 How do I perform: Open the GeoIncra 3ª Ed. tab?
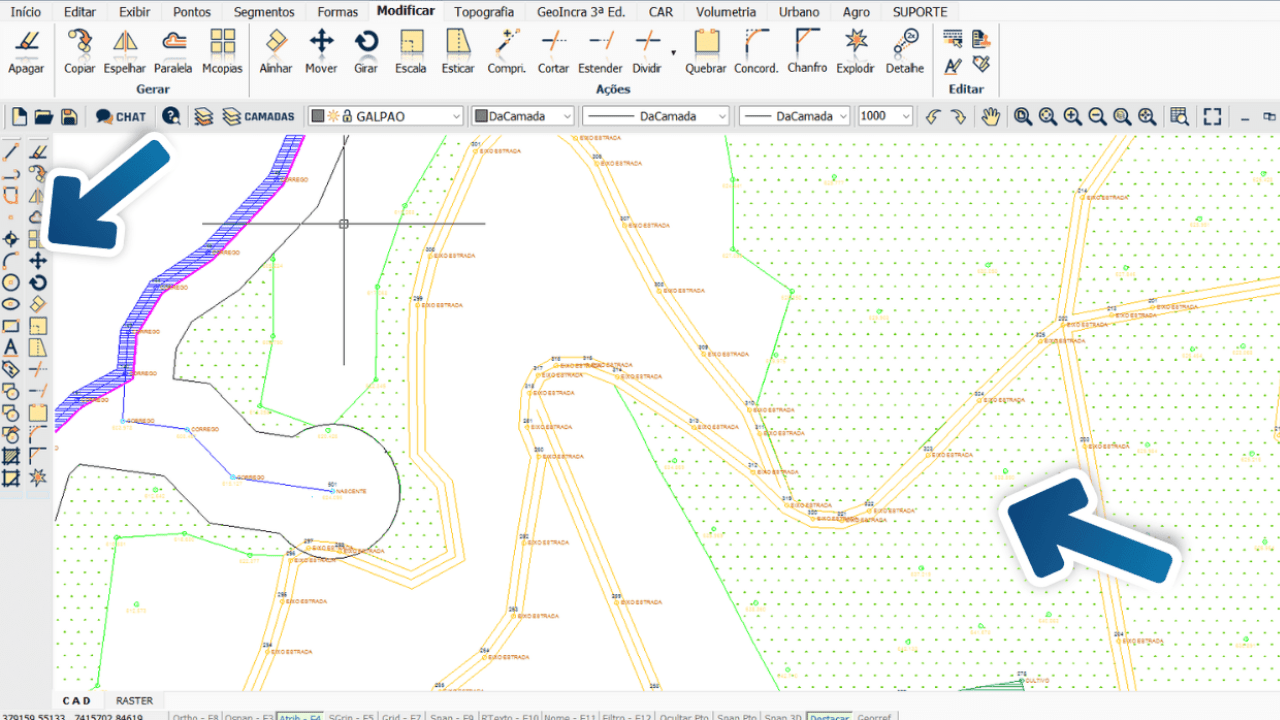click(x=581, y=12)
